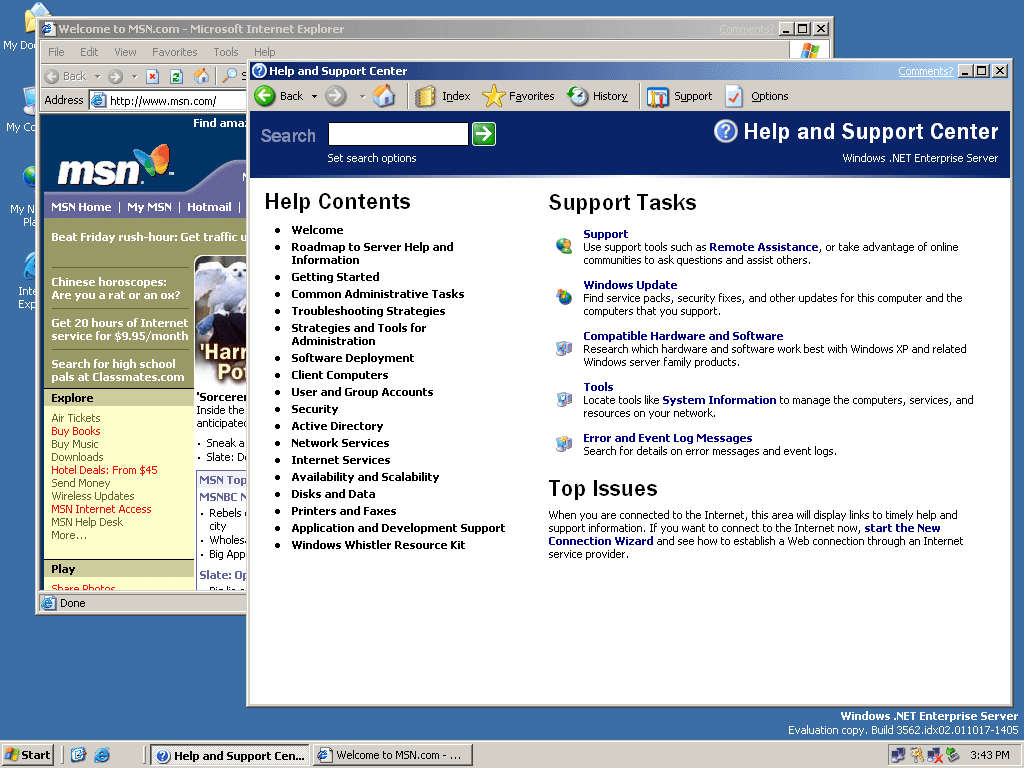Open Security help topic

(315, 409)
